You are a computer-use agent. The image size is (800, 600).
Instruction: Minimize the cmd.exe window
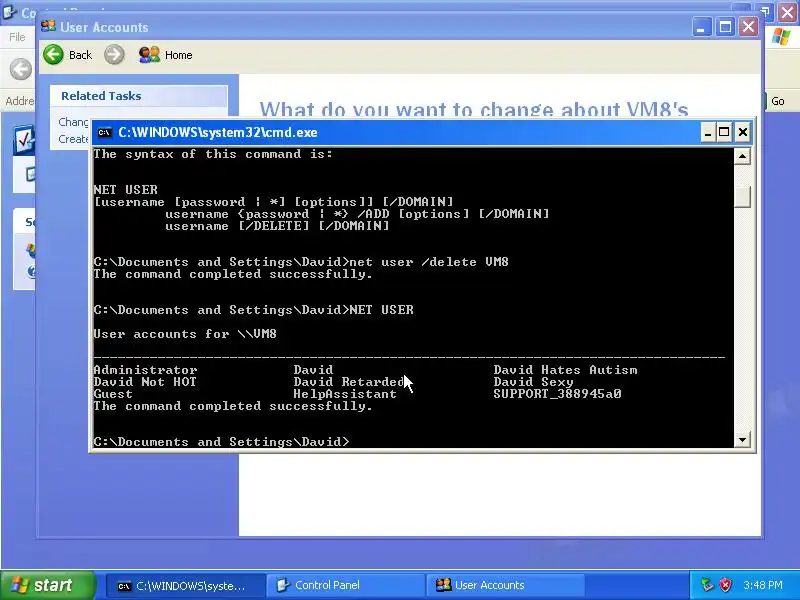pos(708,133)
